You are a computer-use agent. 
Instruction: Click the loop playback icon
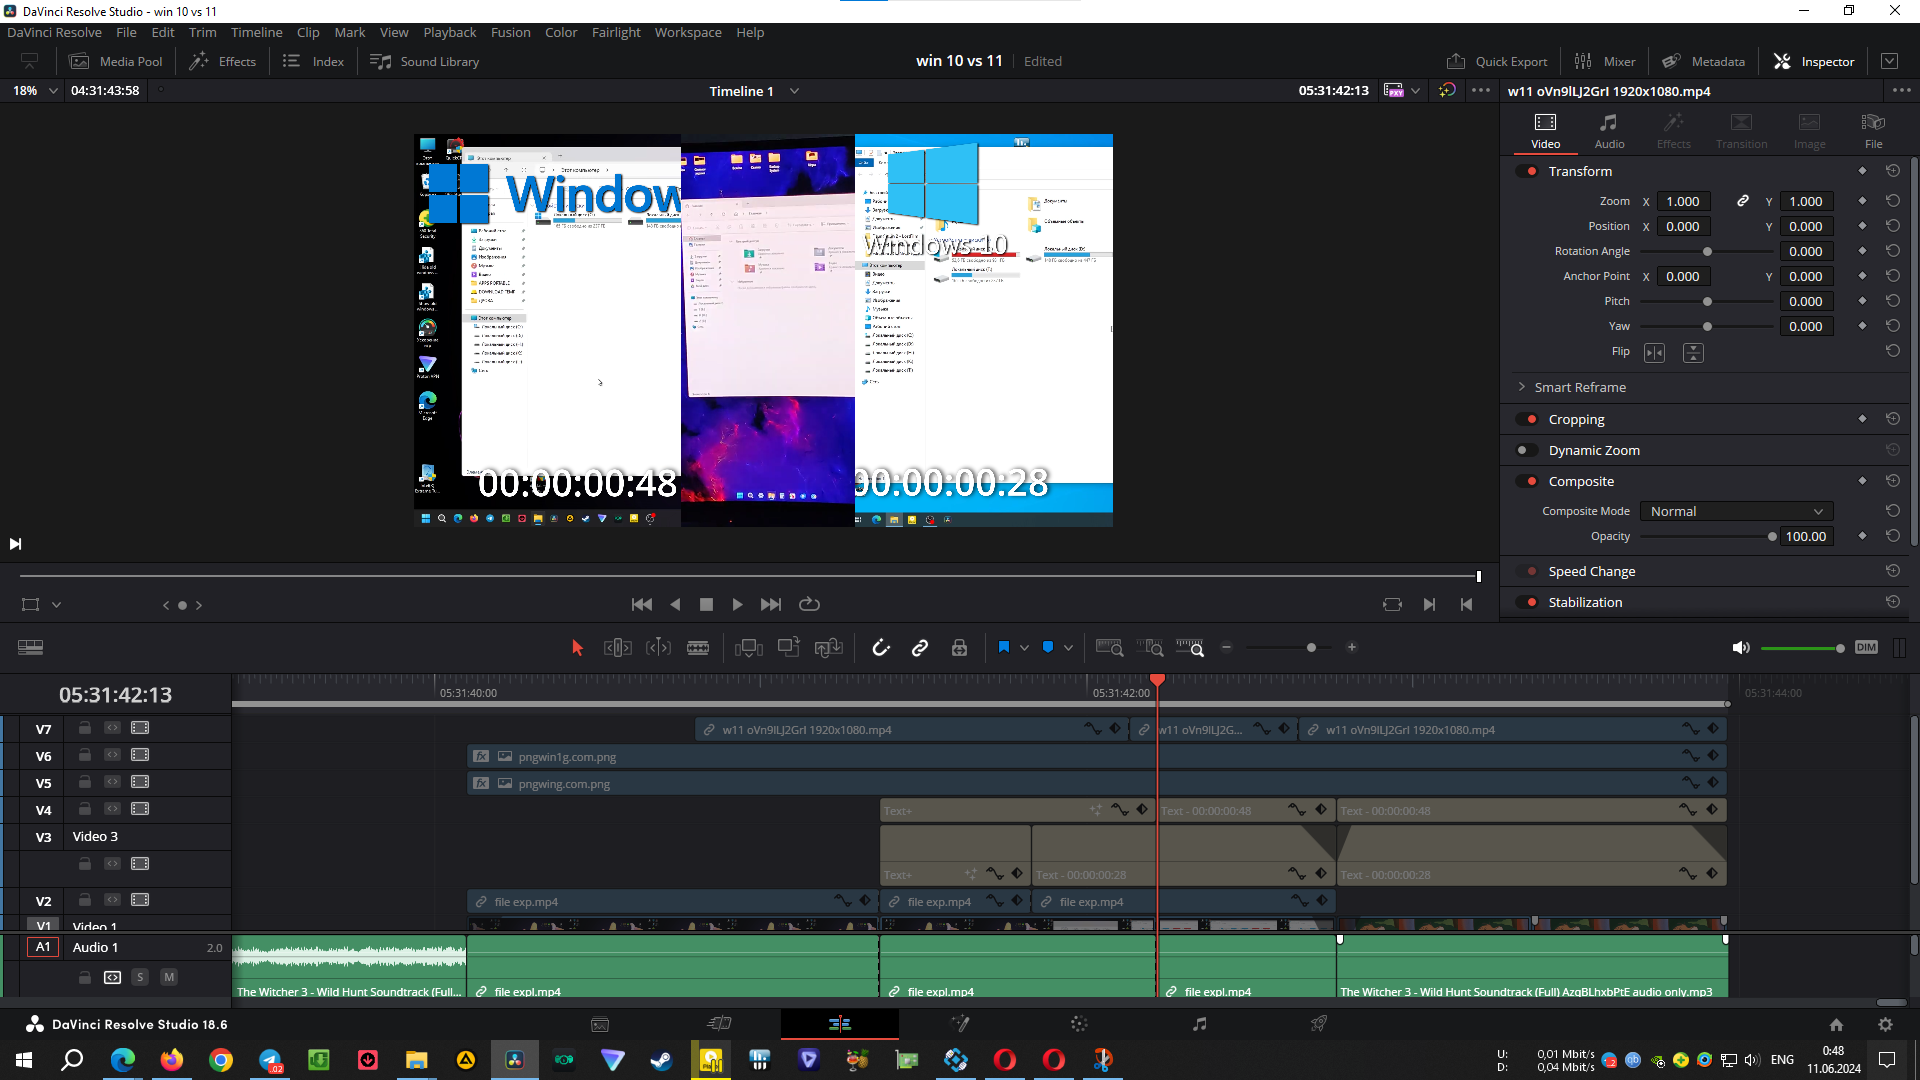tap(809, 604)
